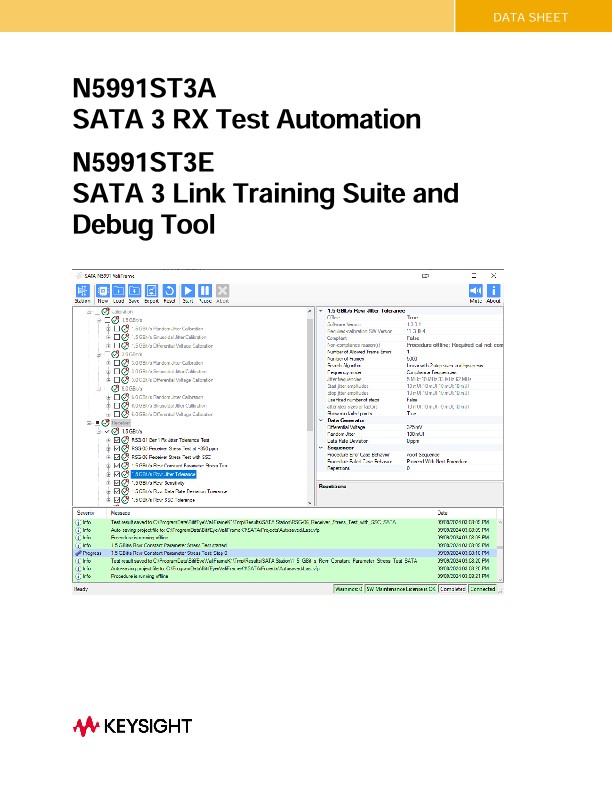Uncheck 1.5 GBit/s Rcvr SSC Tolerance checkbox
This screenshot has height=792, width=612.
coord(117,500)
